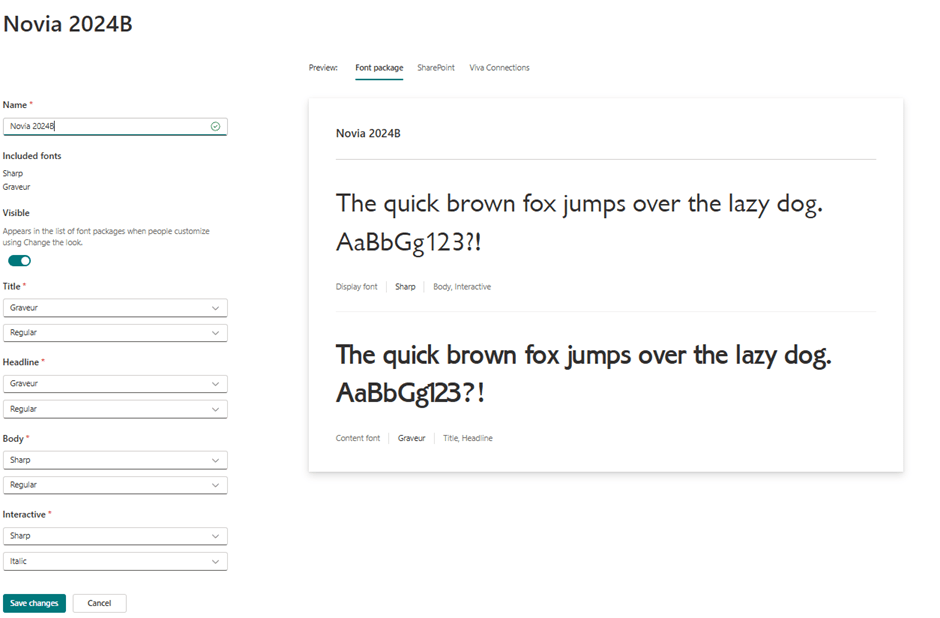
Task: Click the chevron icon on the Italic style dropdown
Action: (216, 561)
